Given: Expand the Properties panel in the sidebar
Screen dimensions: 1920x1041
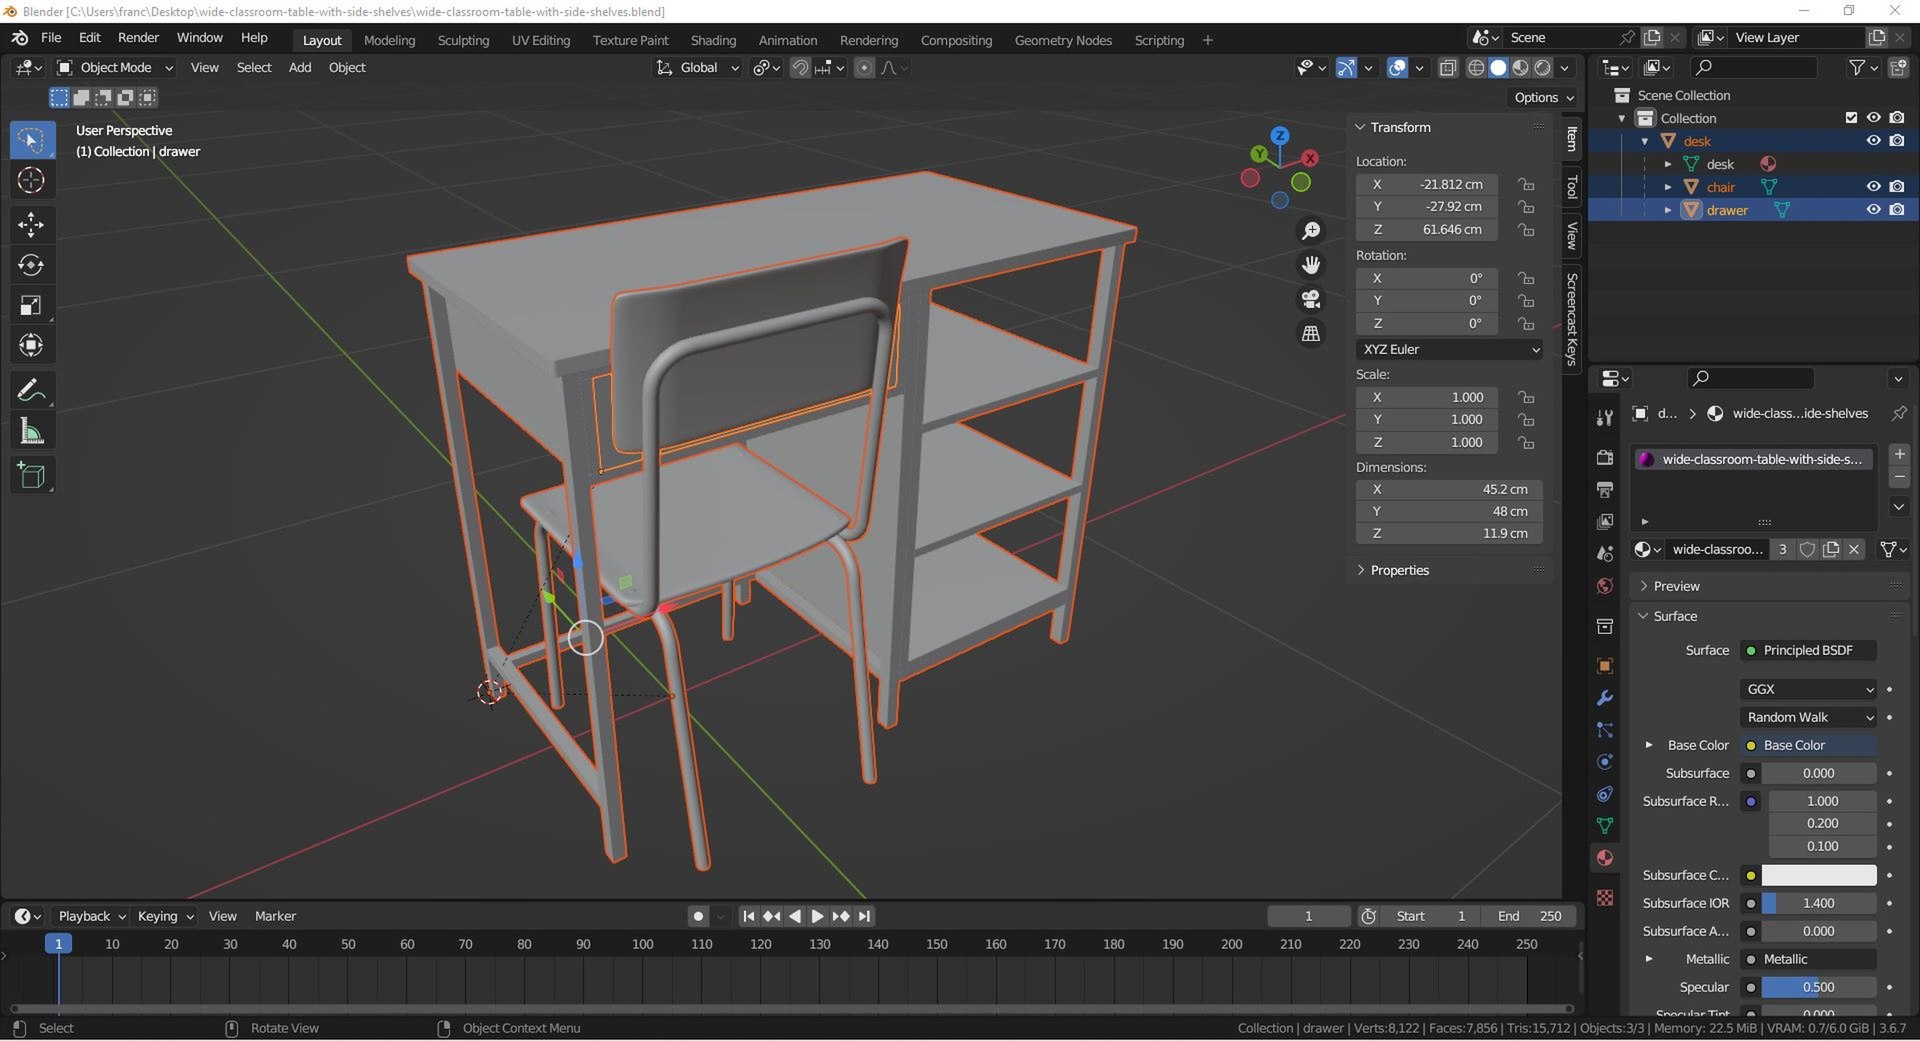Looking at the screenshot, I should click(1399, 570).
